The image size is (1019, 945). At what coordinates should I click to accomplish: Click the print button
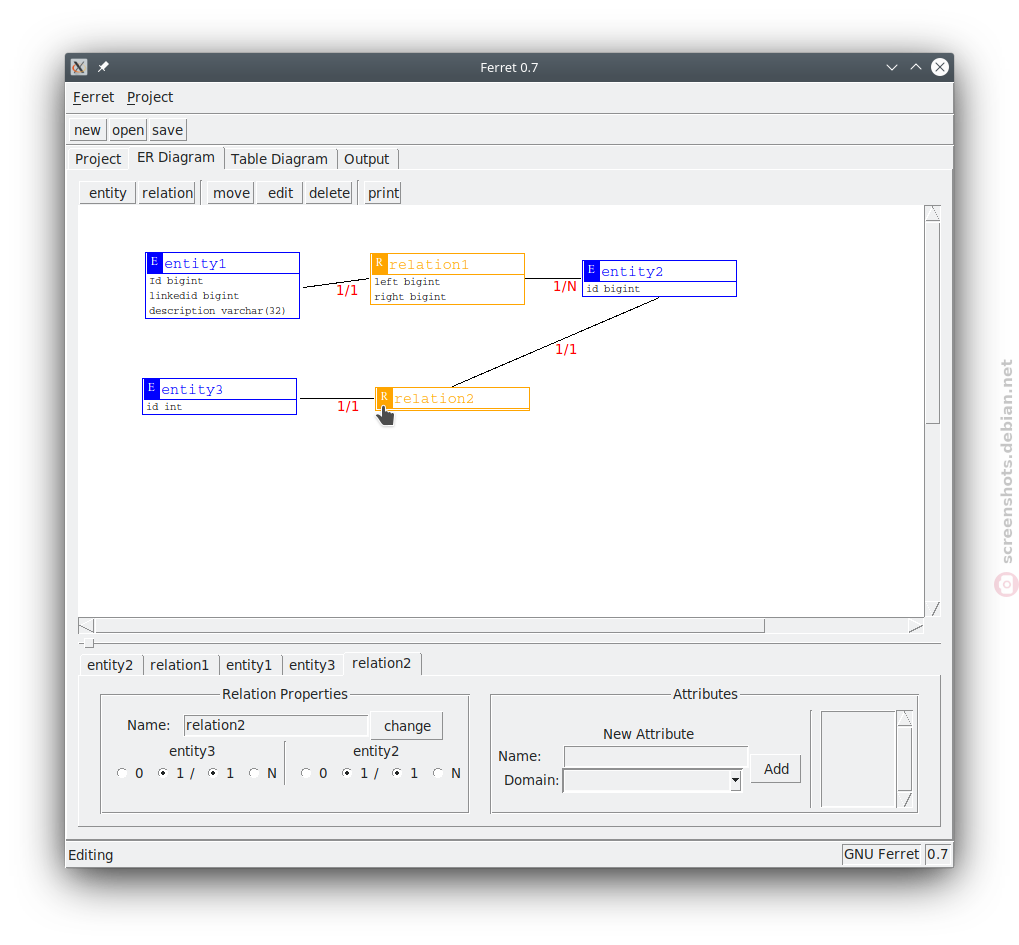click(383, 193)
